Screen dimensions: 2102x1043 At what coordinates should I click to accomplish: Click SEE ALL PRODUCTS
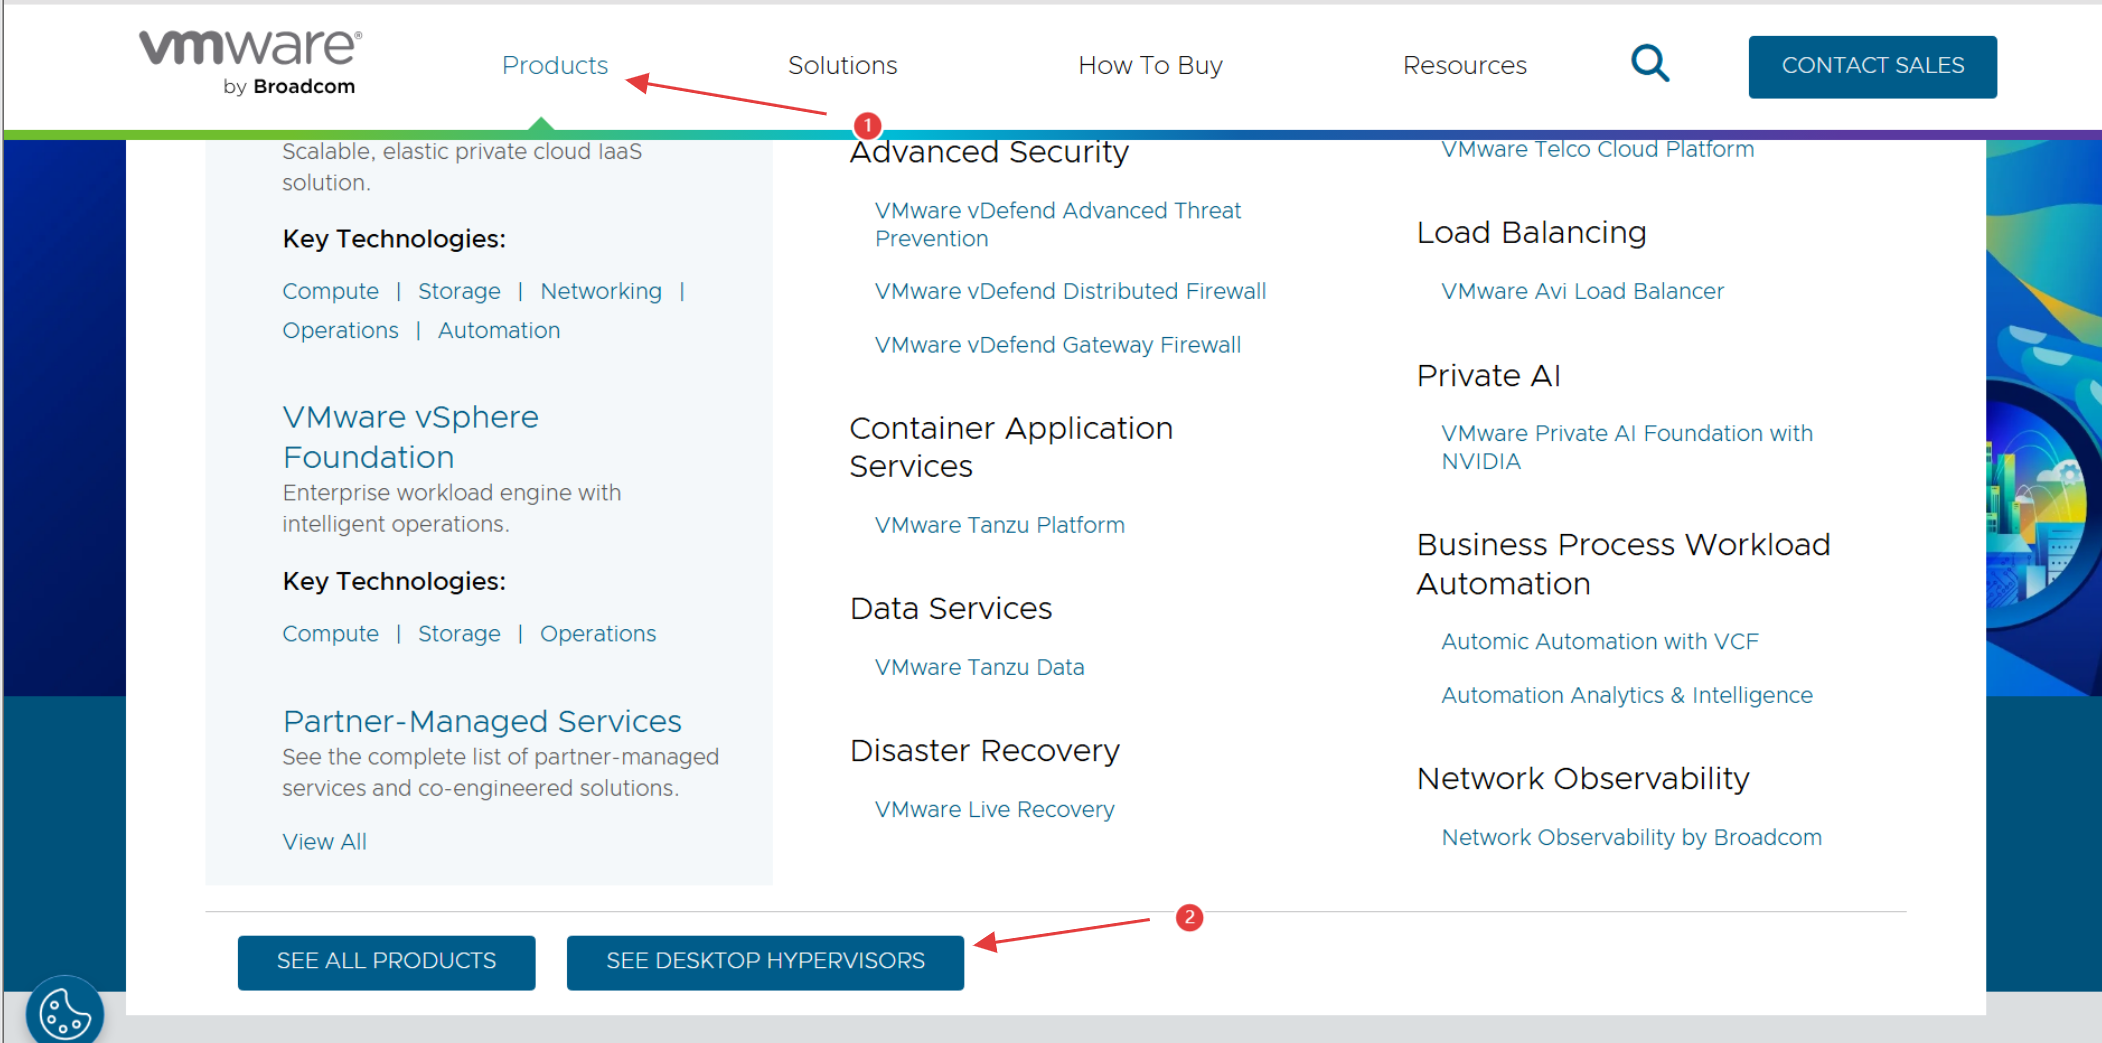385,961
